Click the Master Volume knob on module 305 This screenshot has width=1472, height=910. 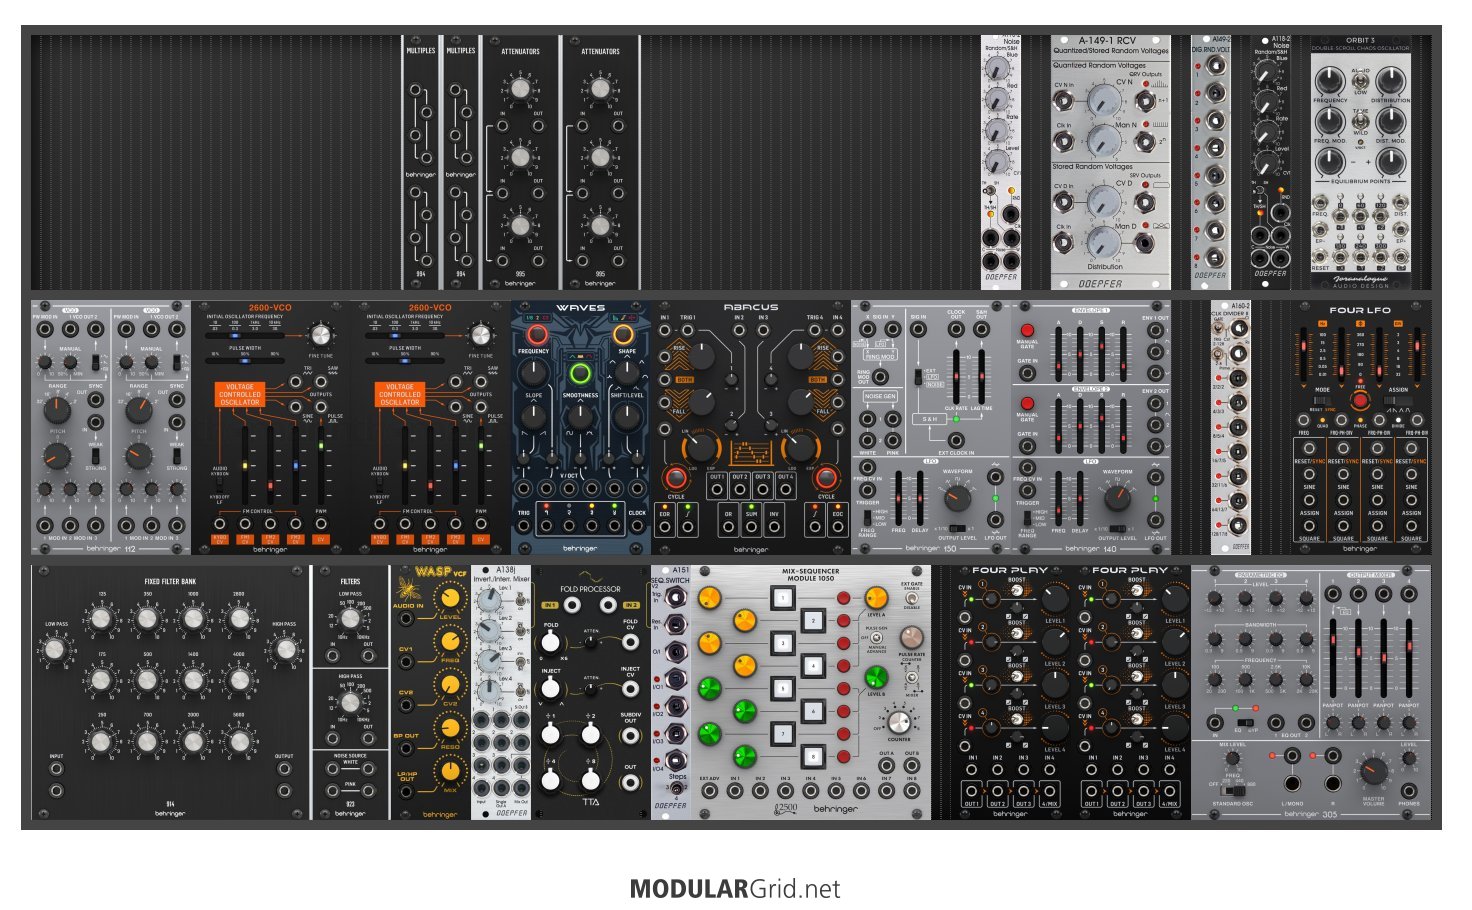point(1373,771)
